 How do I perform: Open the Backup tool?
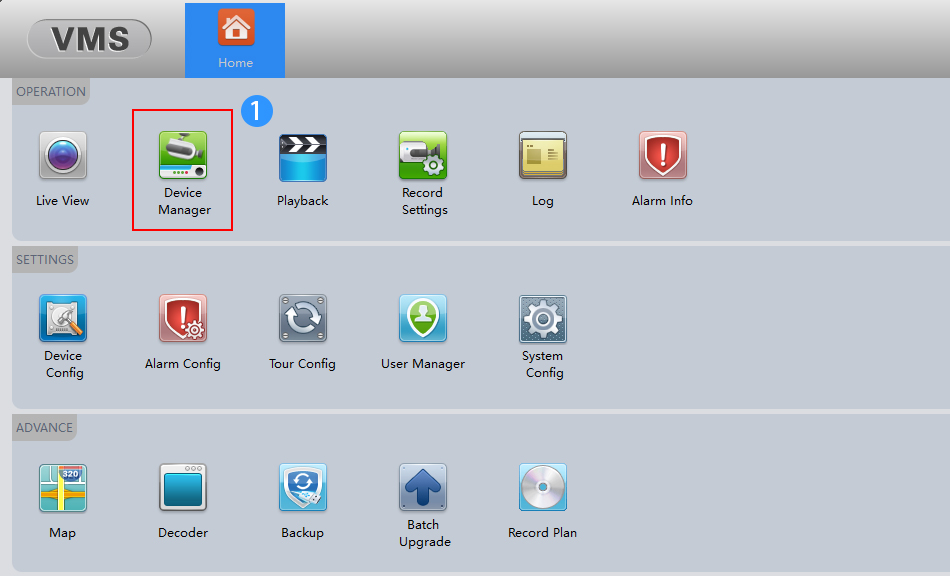tap(302, 488)
